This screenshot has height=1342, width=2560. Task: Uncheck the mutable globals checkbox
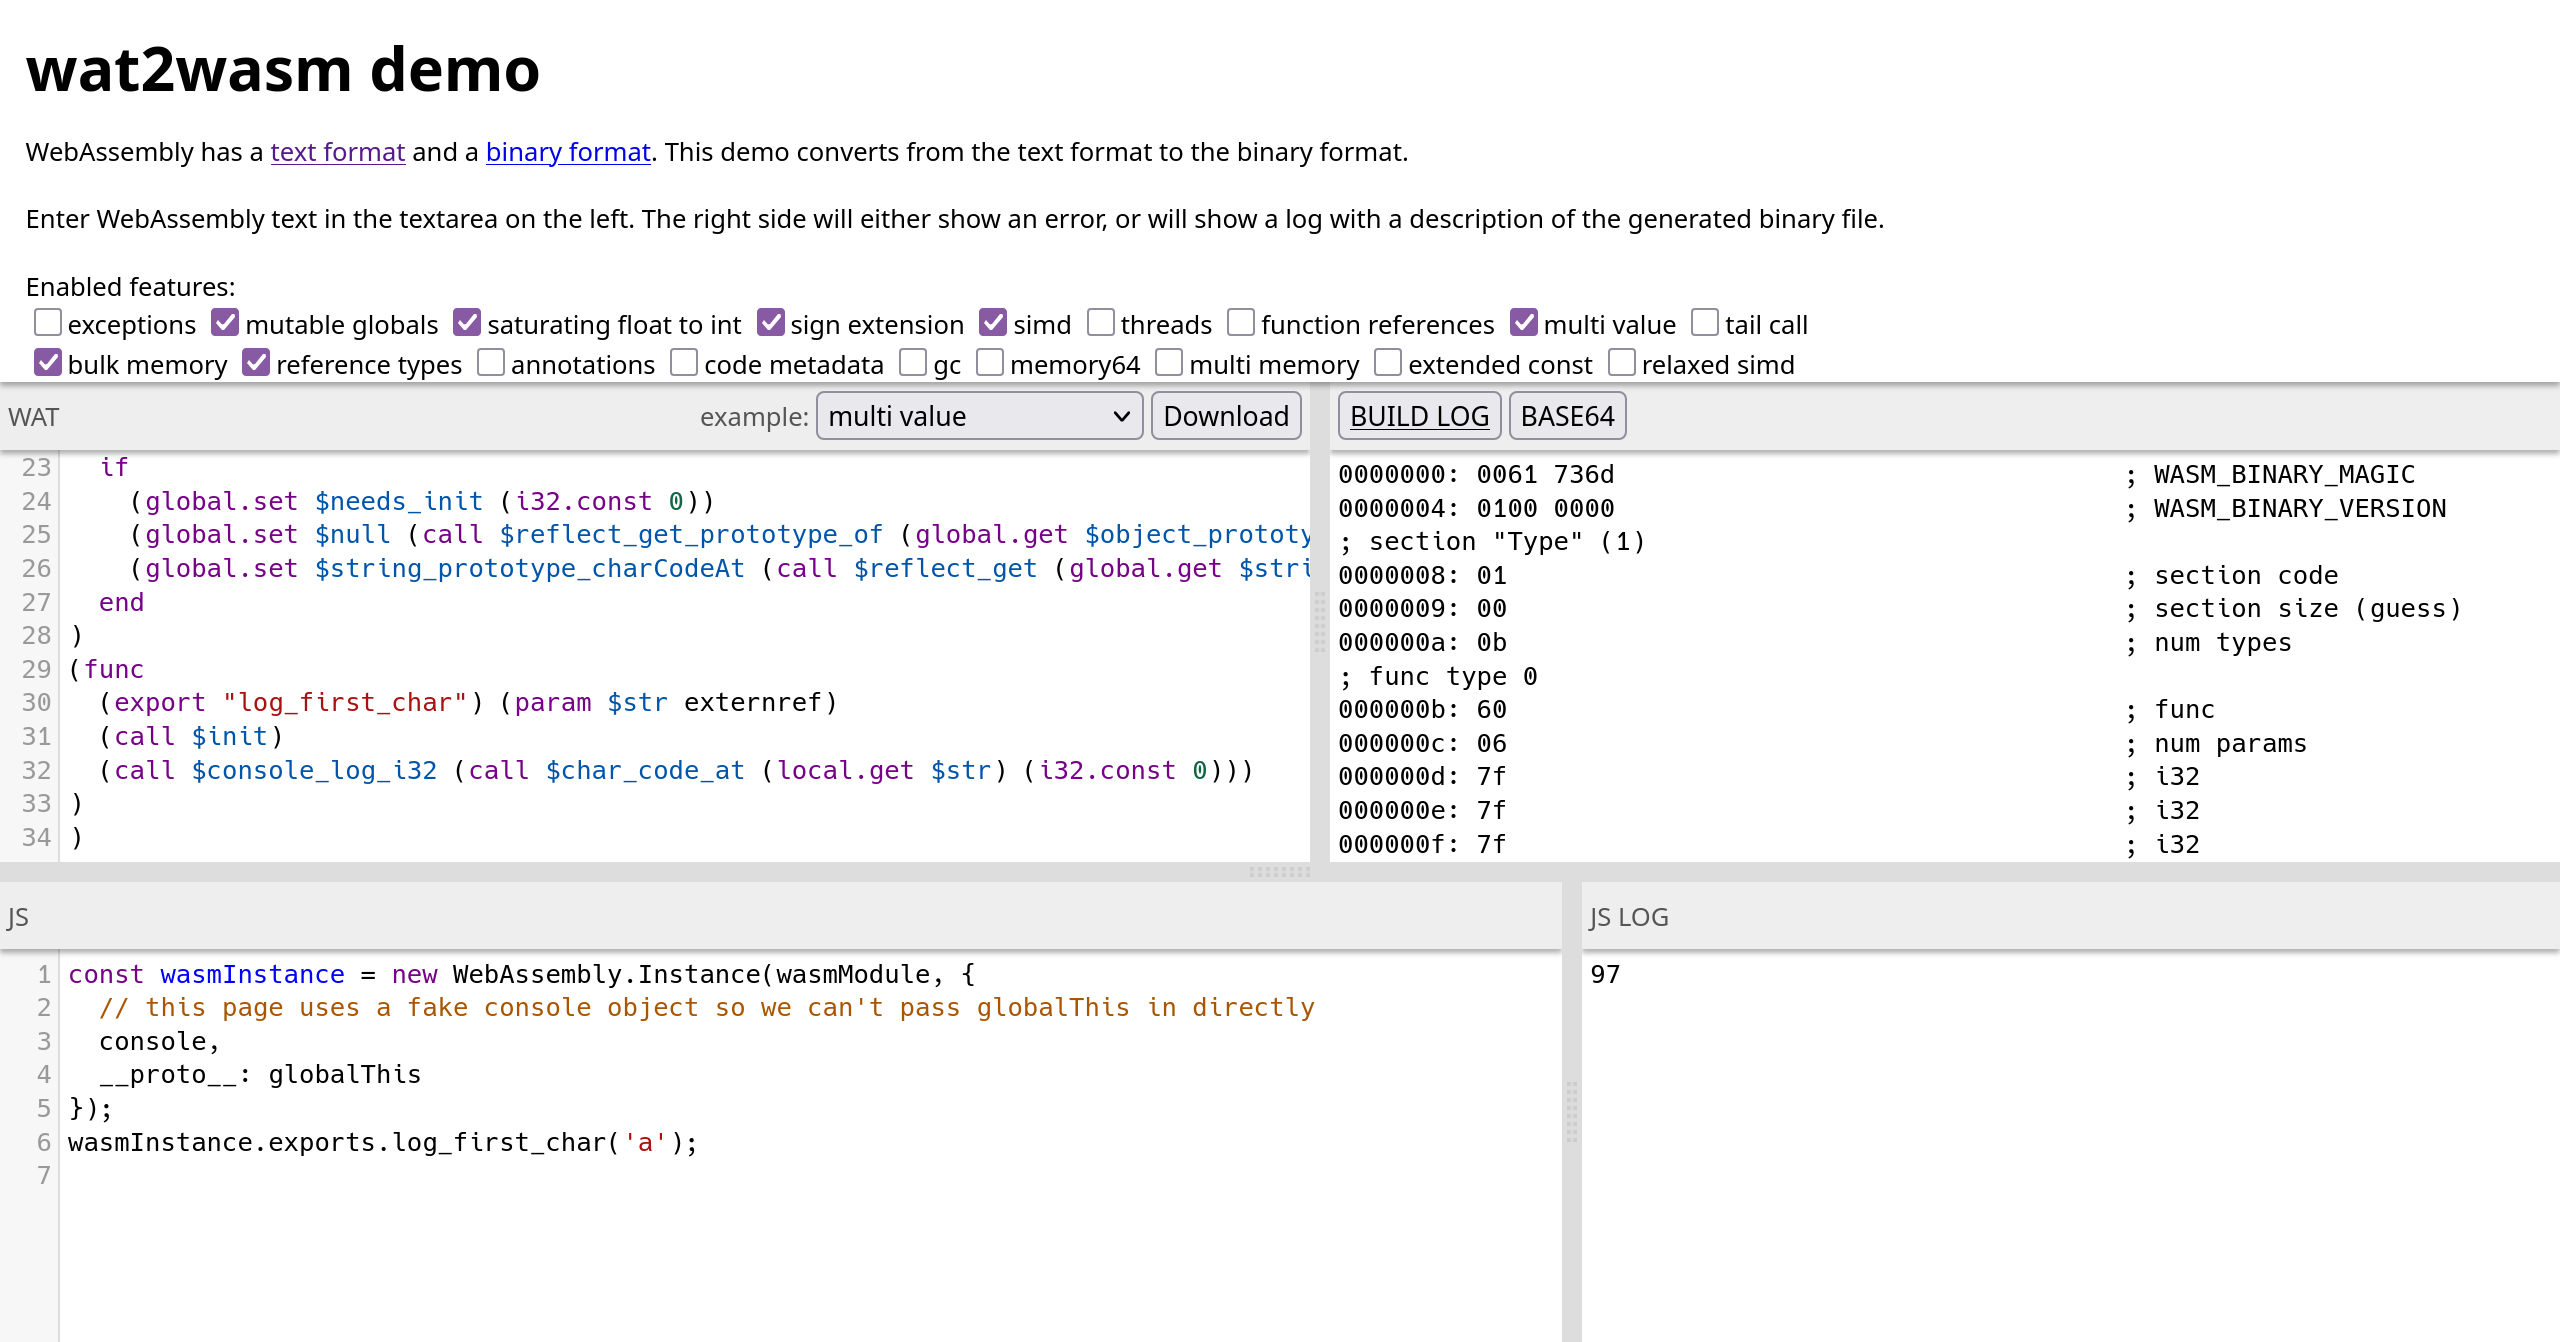(225, 323)
